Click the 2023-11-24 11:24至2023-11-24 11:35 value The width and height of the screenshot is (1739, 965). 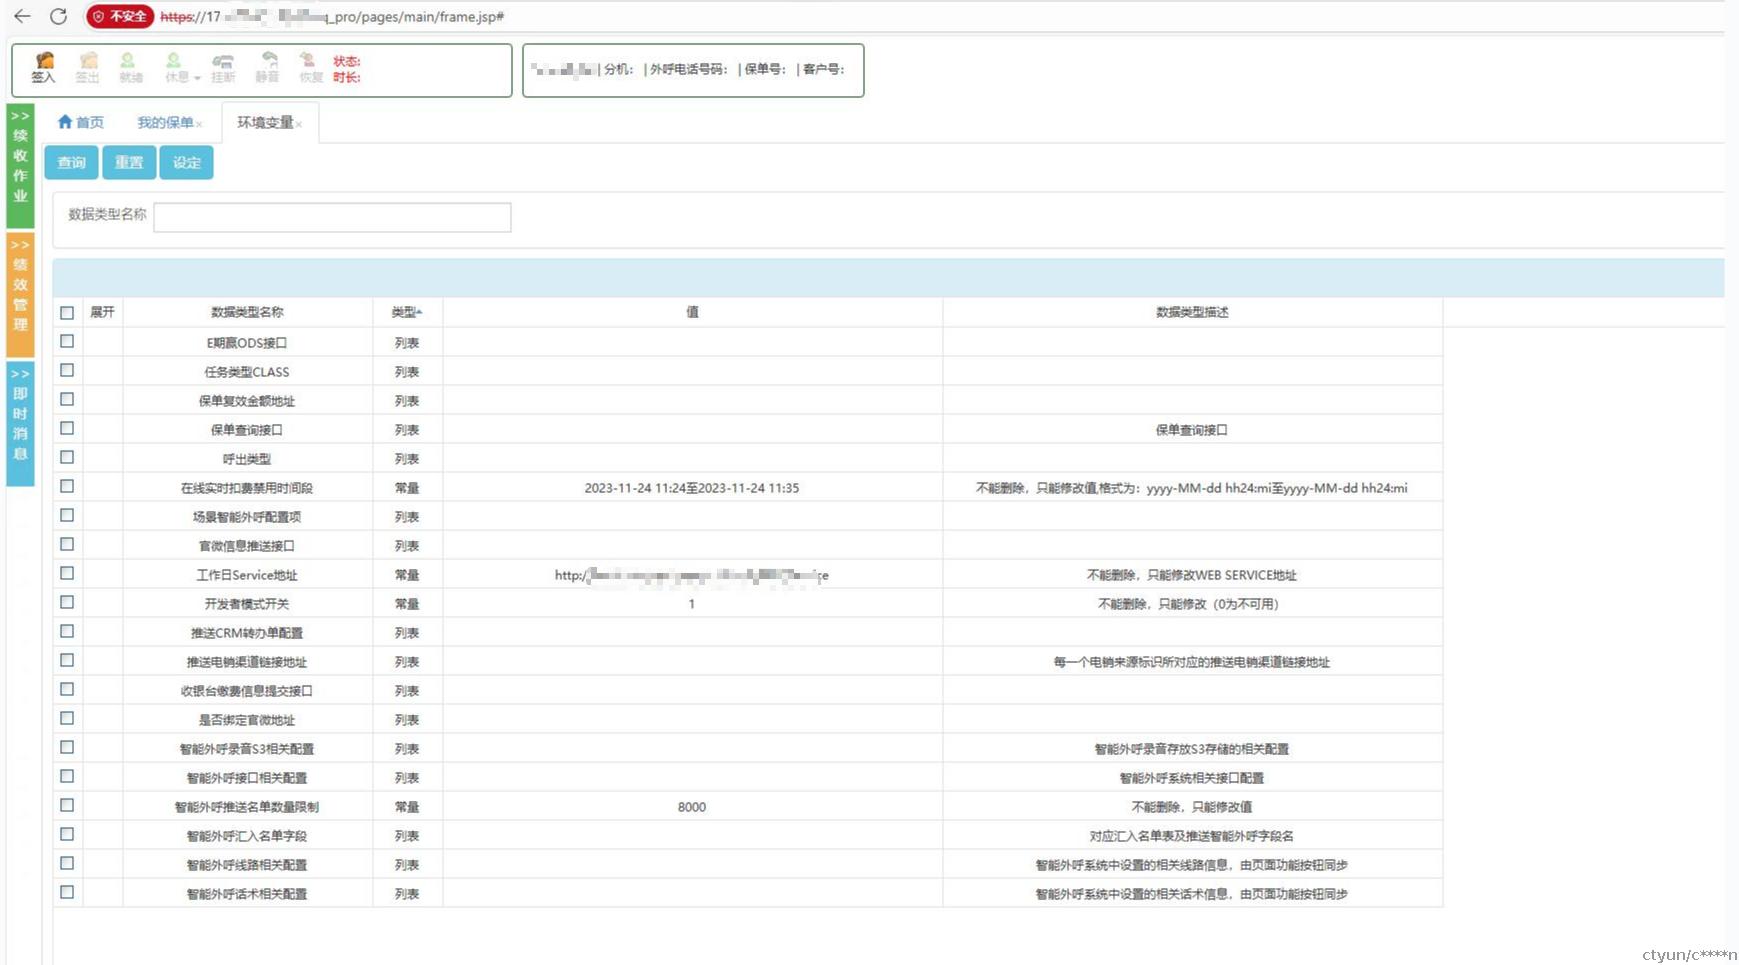[692, 488]
